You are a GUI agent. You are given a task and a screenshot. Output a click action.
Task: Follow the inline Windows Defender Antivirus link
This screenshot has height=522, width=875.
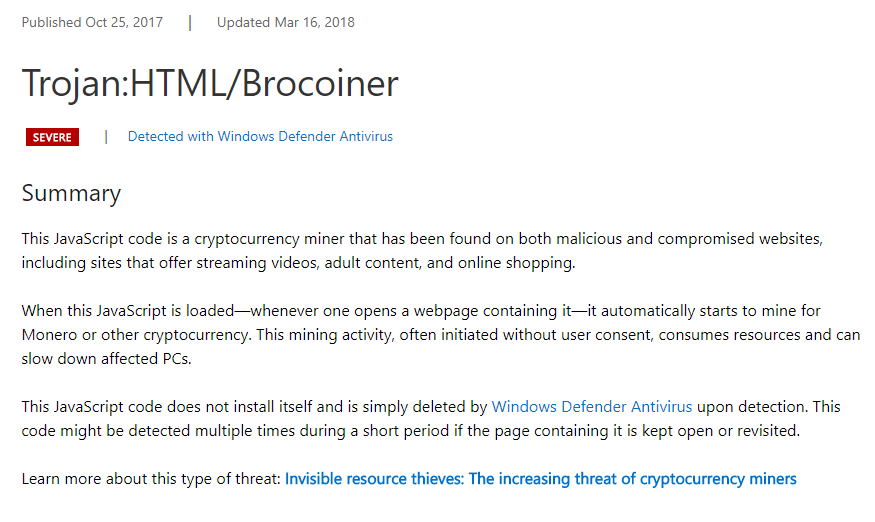pos(592,406)
